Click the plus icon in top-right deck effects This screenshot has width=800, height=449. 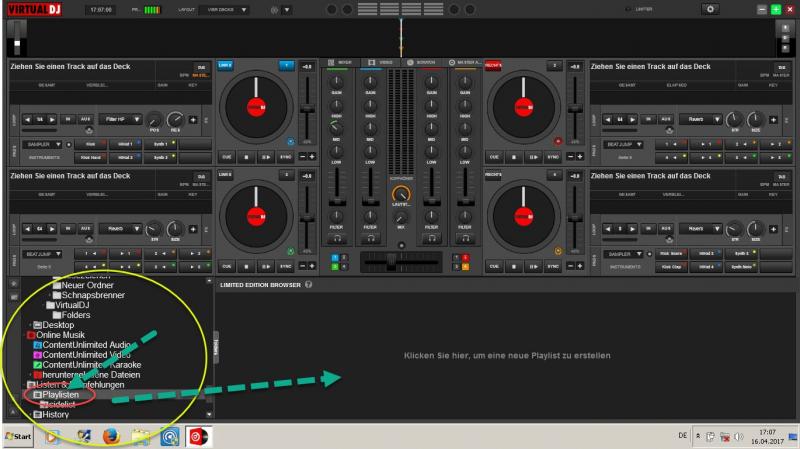pyautogui.click(x=773, y=120)
